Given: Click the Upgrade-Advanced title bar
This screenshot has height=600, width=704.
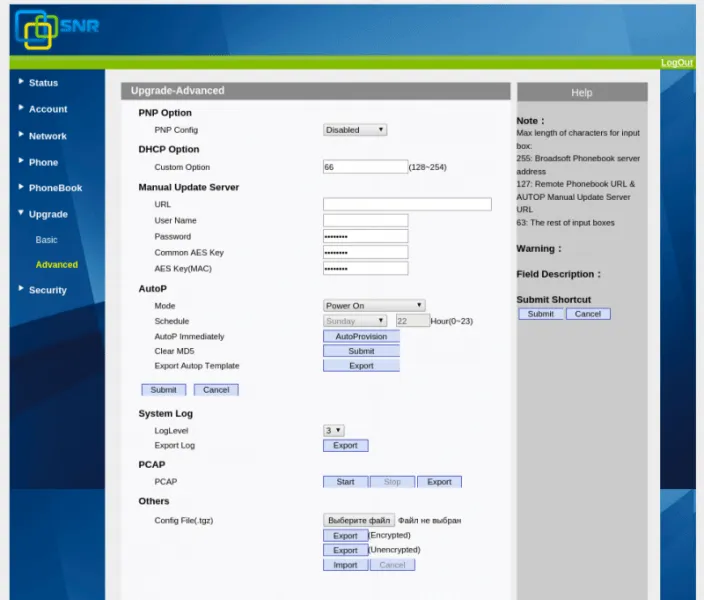Looking at the screenshot, I should click(316, 91).
